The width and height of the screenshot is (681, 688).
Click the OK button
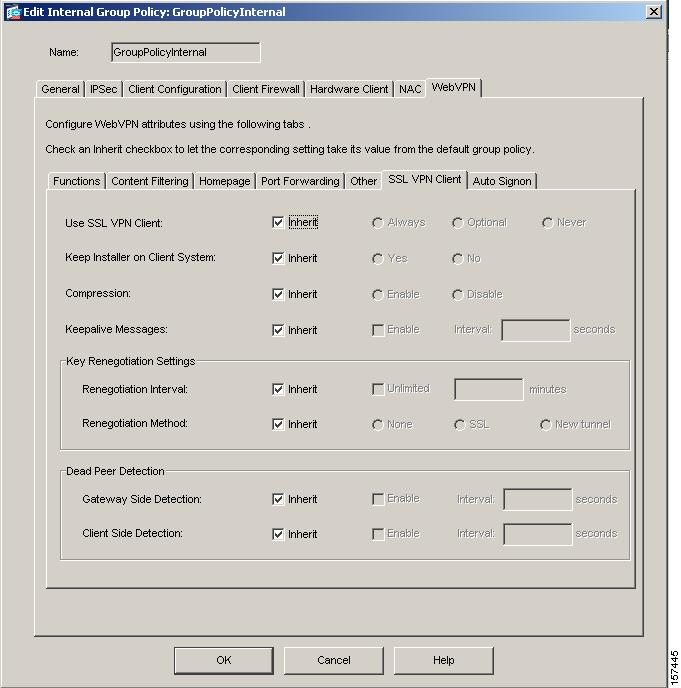coord(224,660)
